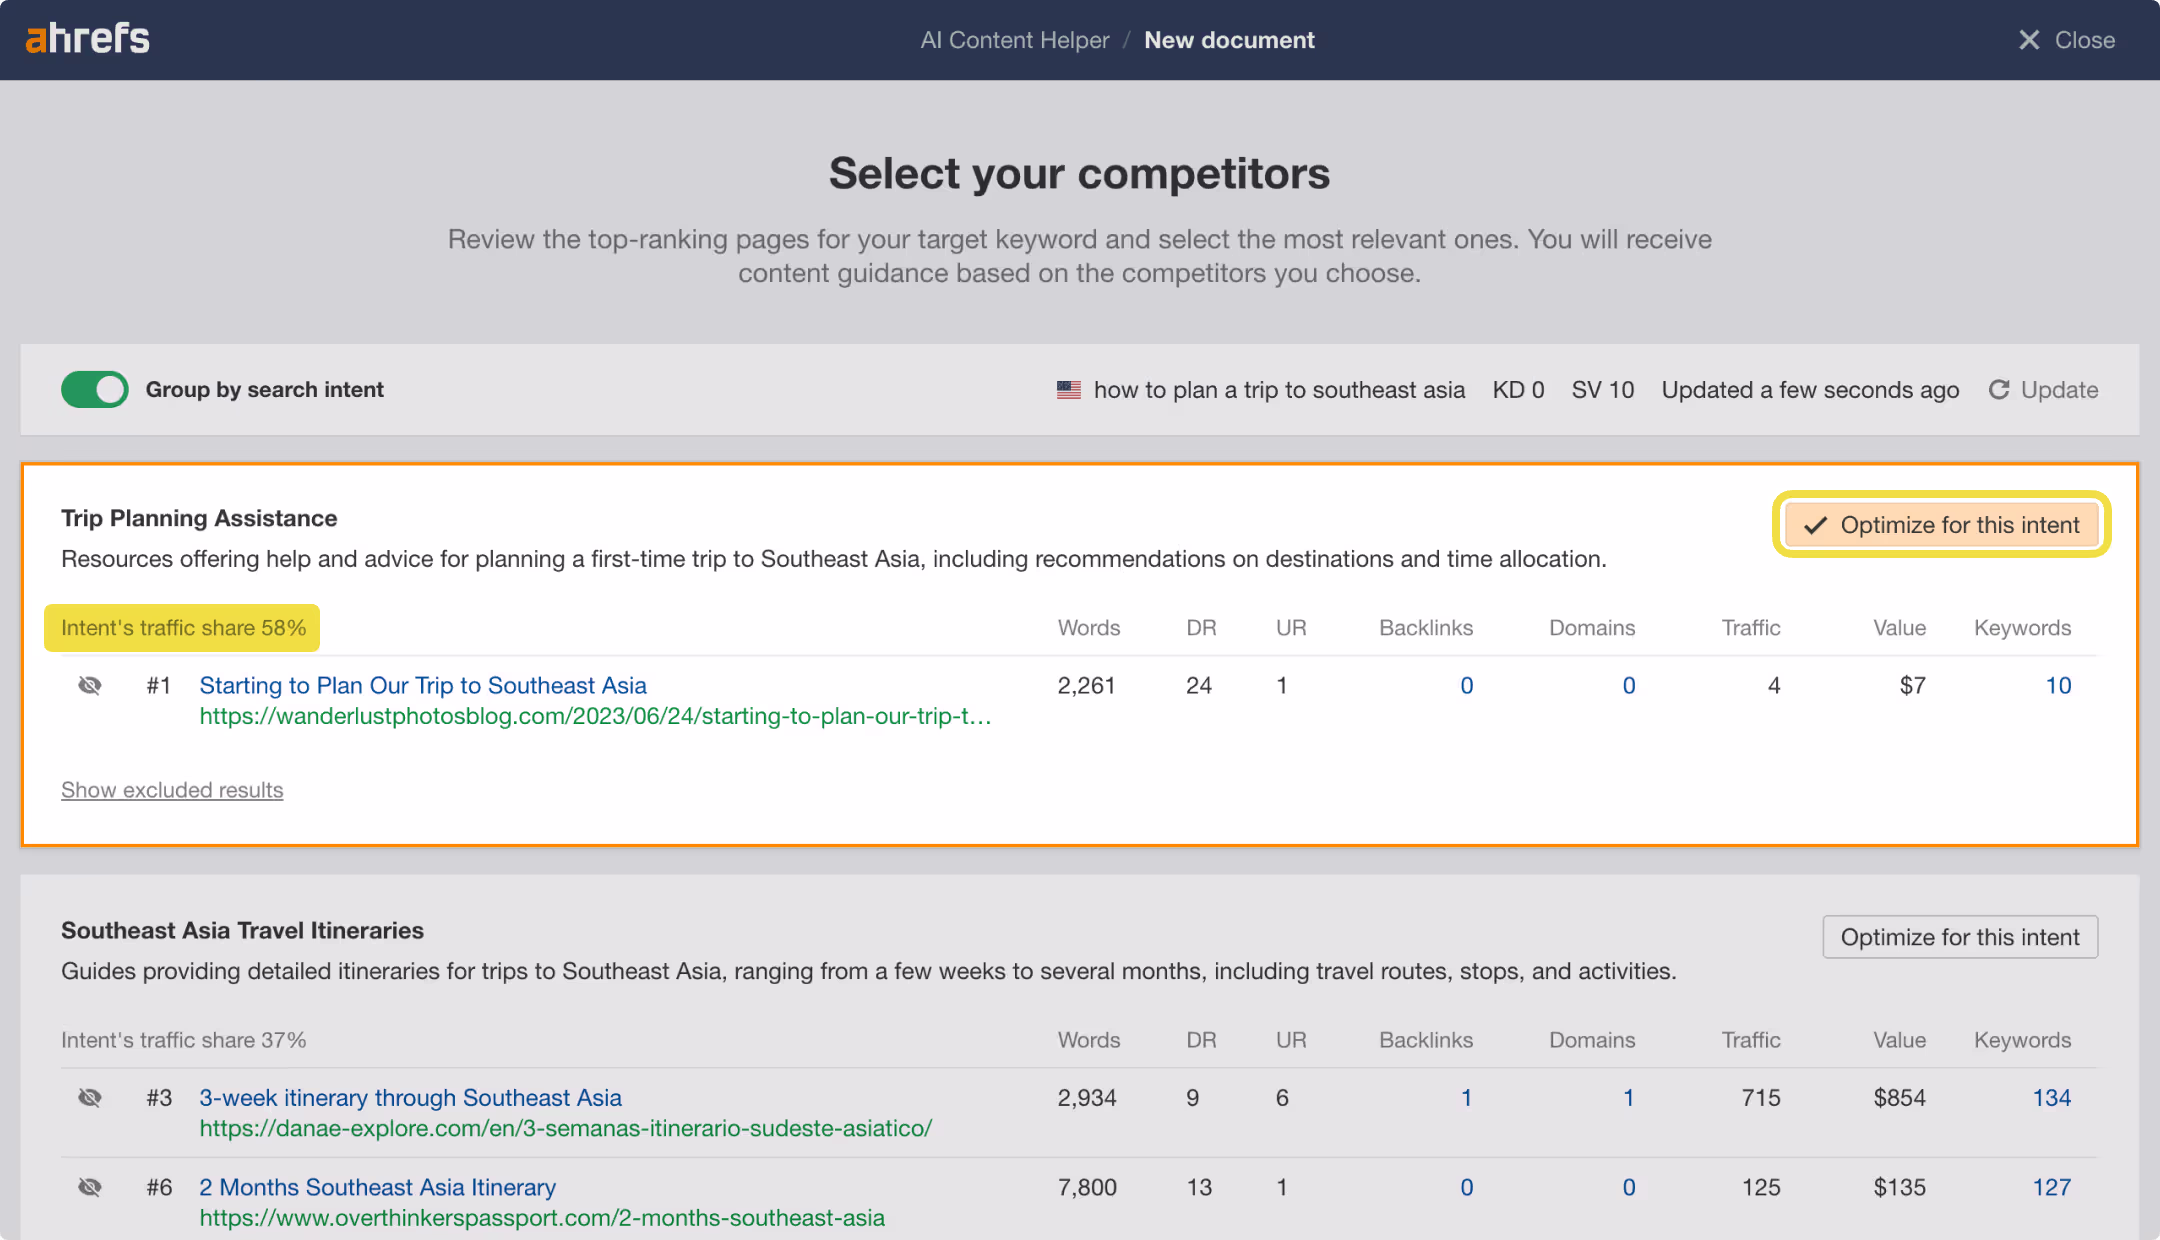Screen dimensions: 2160x1240
Task: Exclude the #6 2 Months Itinerary result
Action: click(90, 1187)
